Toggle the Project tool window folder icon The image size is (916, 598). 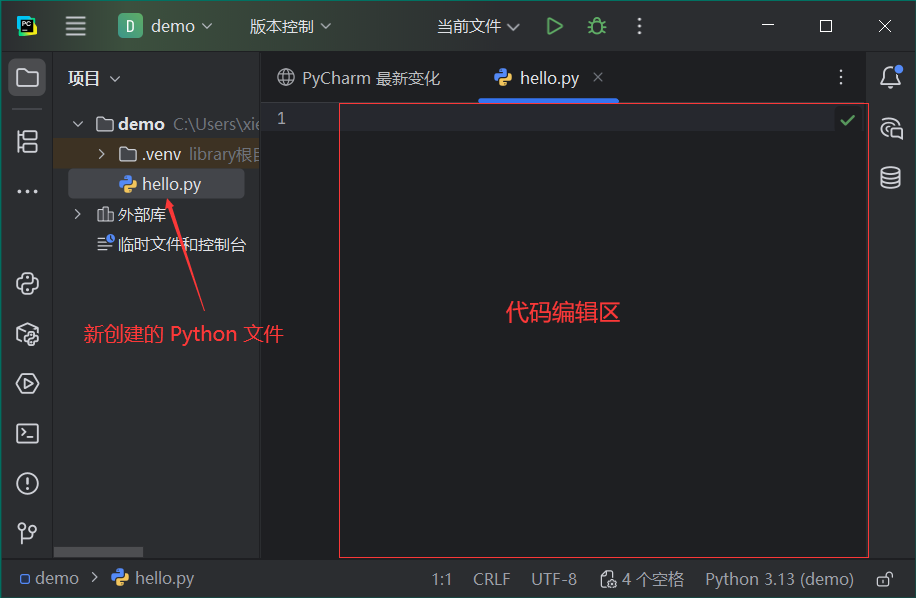pyautogui.click(x=27, y=77)
